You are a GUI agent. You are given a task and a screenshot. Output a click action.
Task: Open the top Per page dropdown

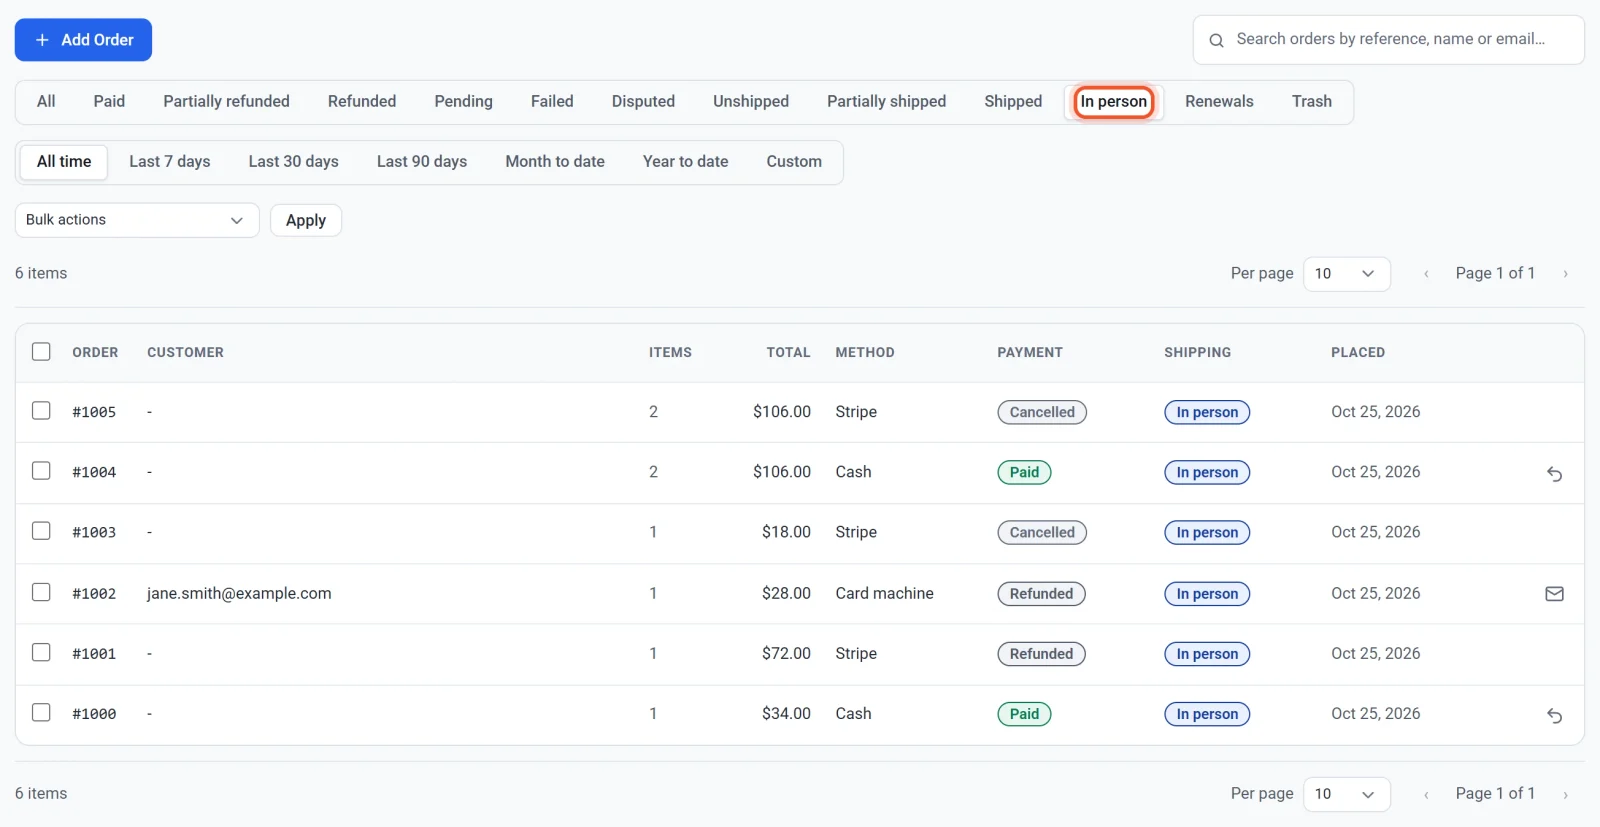tap(1346, 274)
